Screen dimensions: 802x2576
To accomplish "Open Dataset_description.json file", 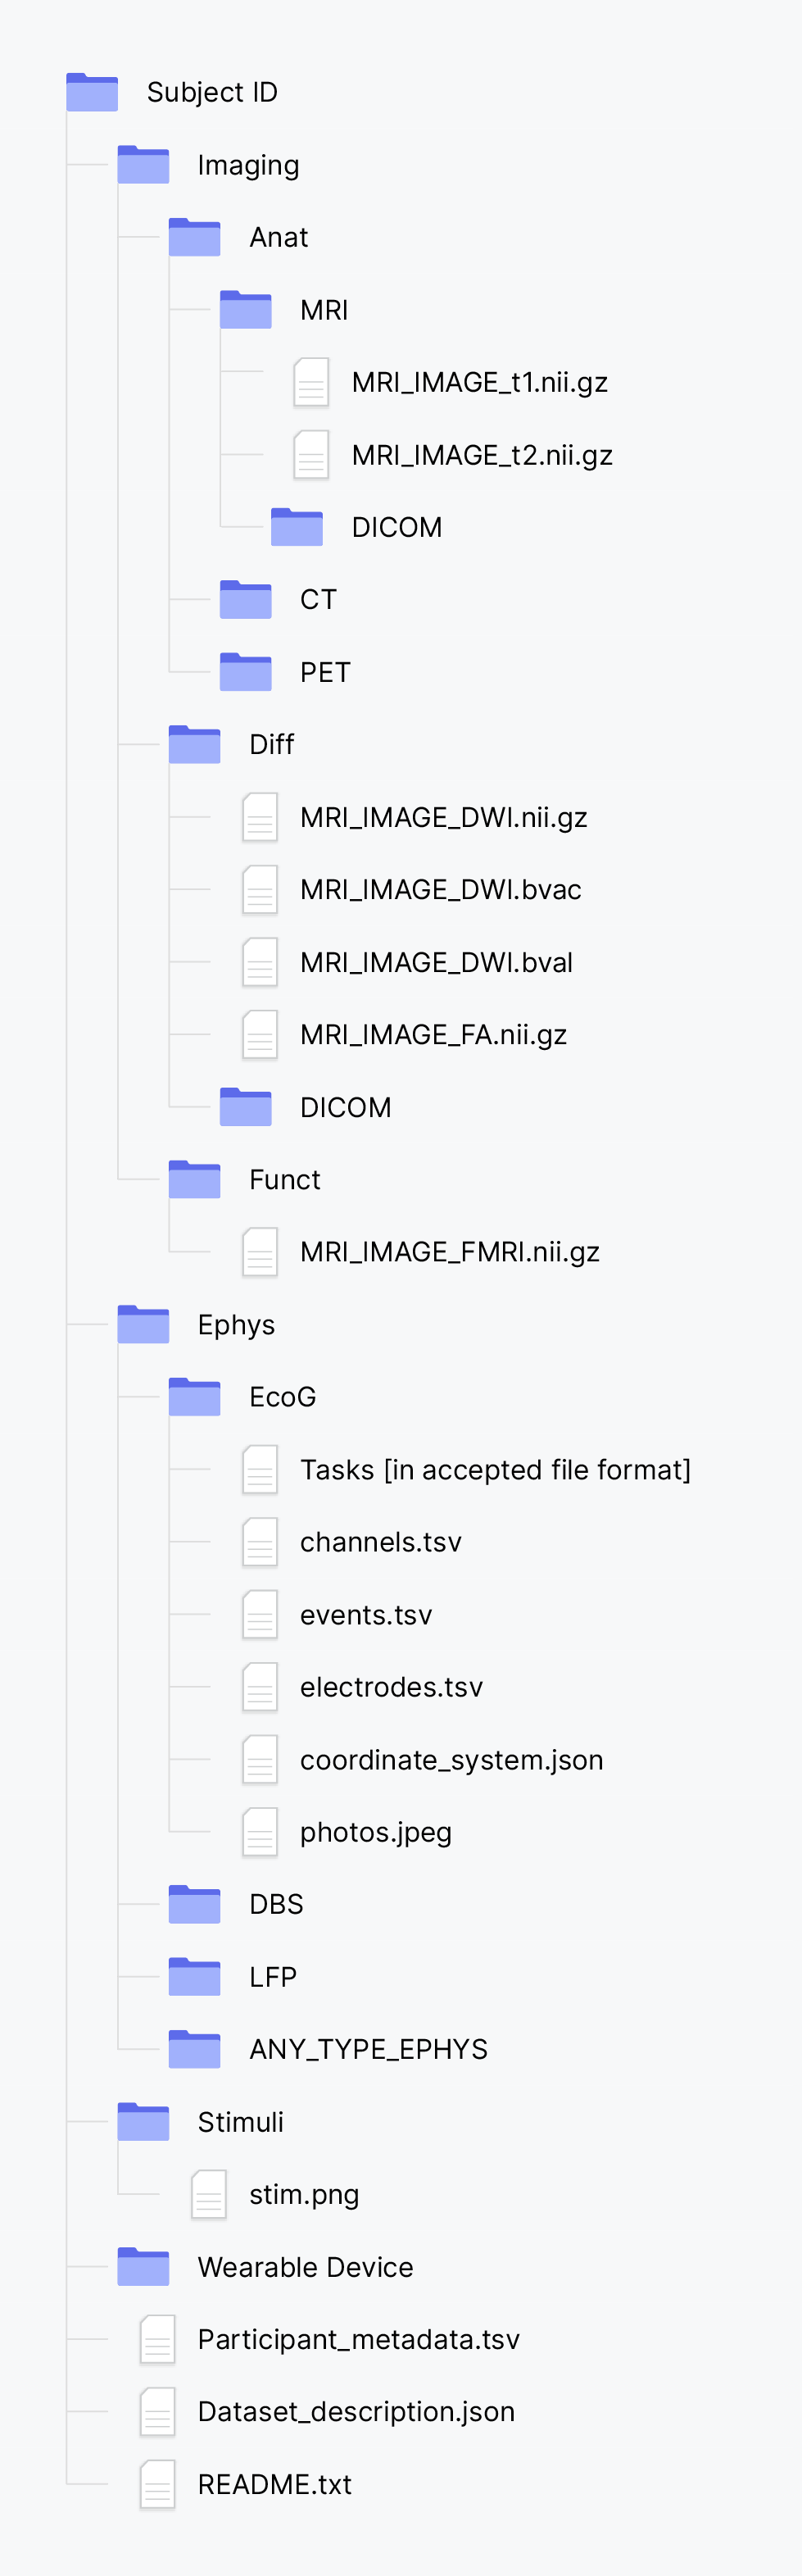I will [x=356, y=2412].
